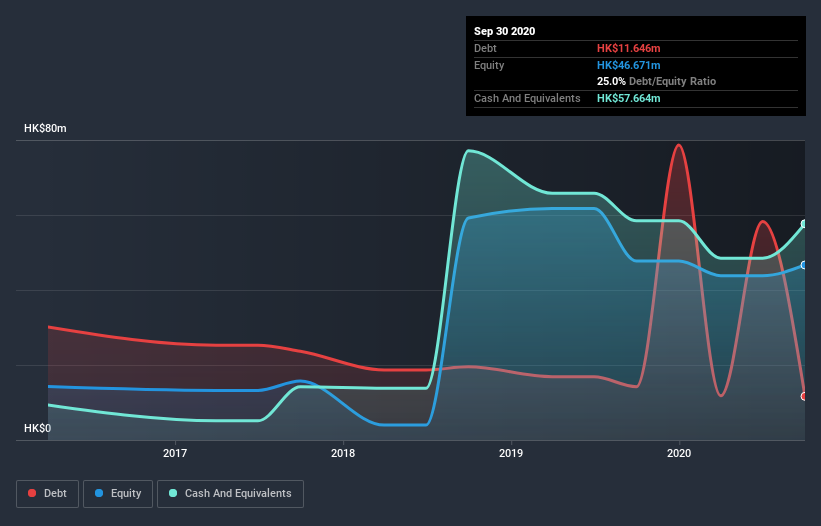821x526 pixels.
Task: Click the 2018 x-axis label
Action: coord(343,453)
